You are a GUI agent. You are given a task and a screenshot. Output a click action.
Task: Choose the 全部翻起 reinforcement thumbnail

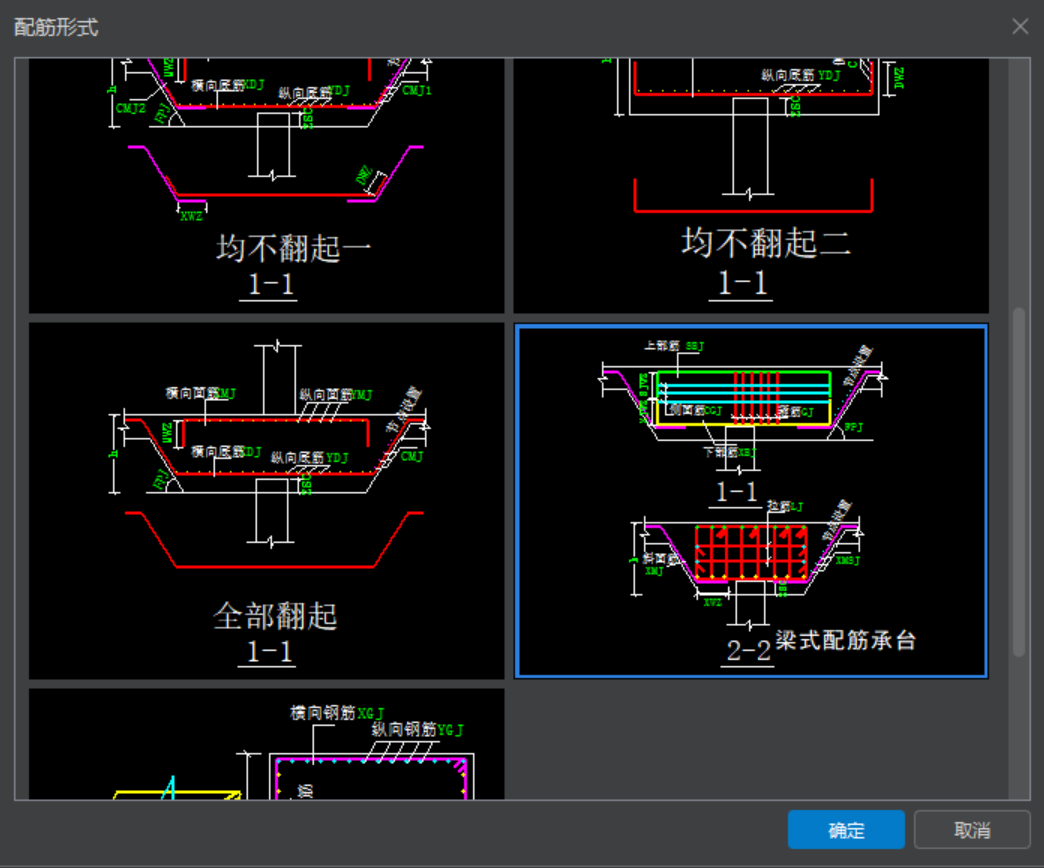pyautogui.click(x=266, y=501)
